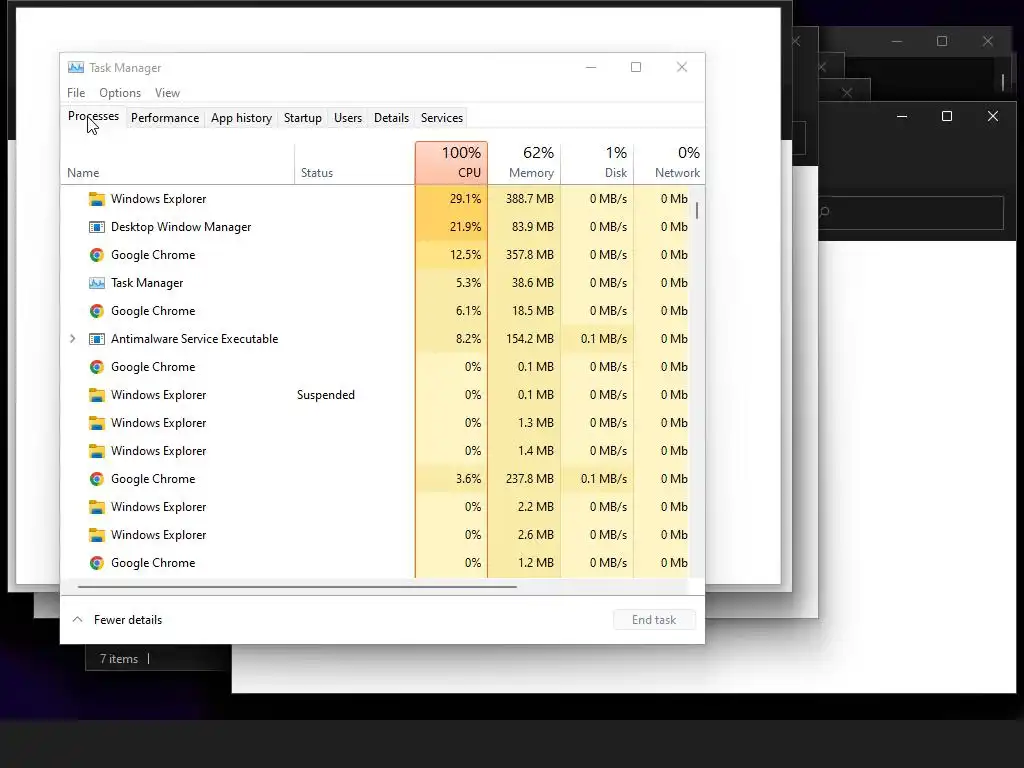Viewport: 1024px width, 768px height.
Task: Click the Task Manager title bar icon
Action: click(x=76, y=67)
